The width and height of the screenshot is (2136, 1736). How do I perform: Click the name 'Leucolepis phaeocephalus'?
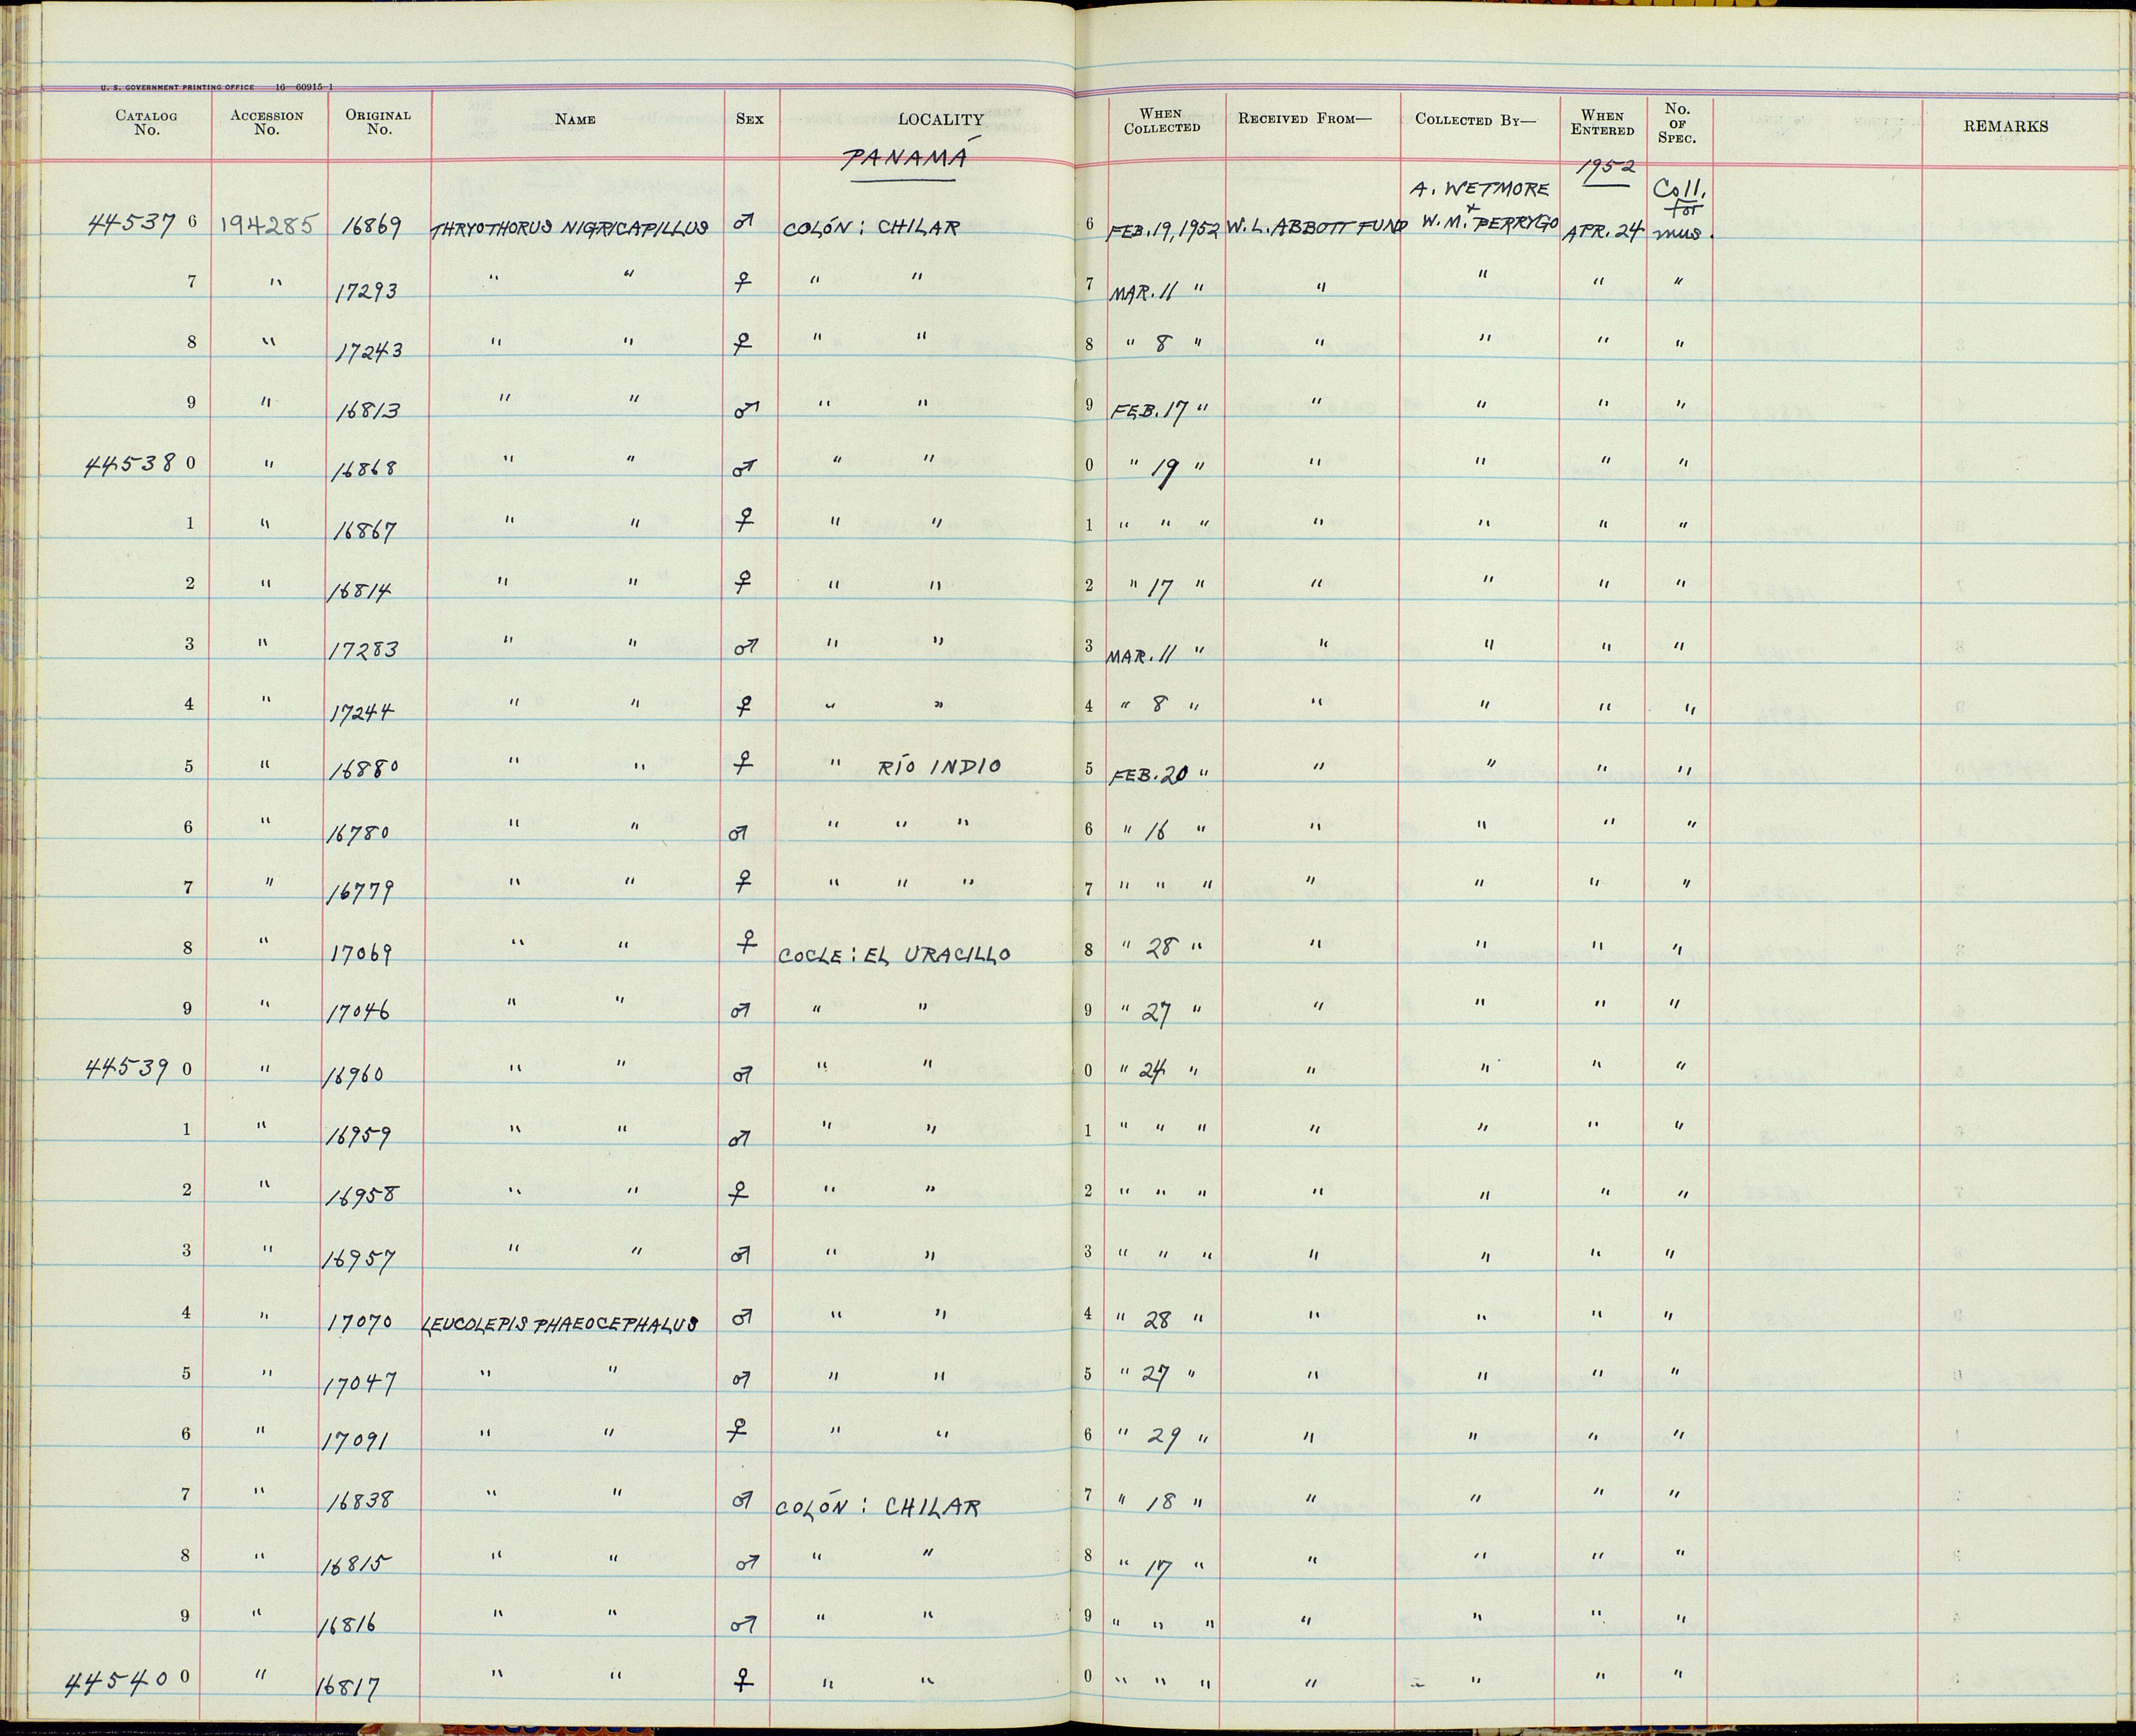560,1323
